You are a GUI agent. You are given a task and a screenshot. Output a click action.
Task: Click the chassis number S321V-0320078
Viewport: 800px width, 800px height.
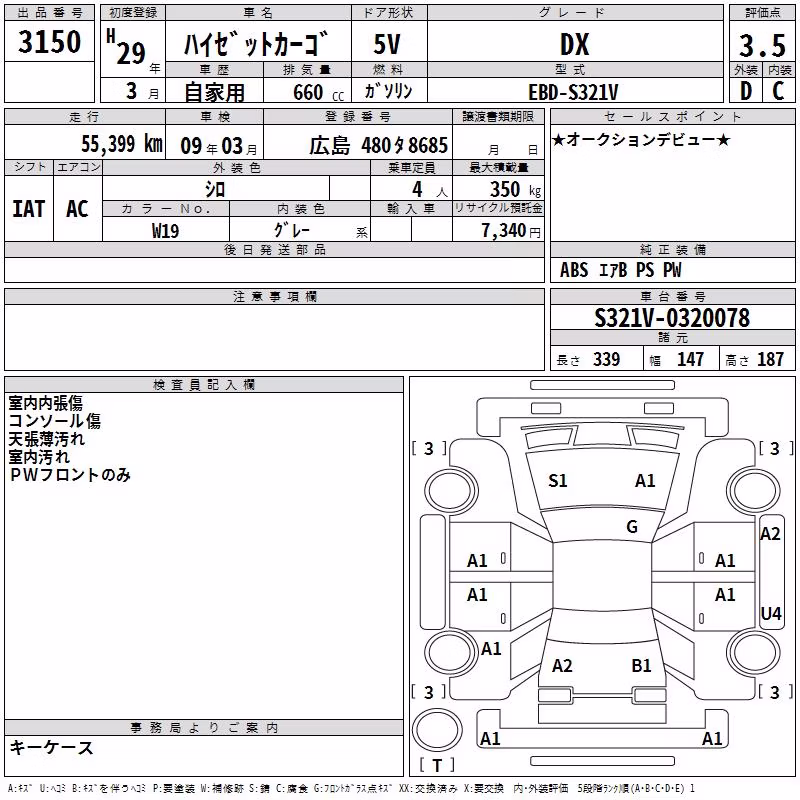(x=672, y=317)
